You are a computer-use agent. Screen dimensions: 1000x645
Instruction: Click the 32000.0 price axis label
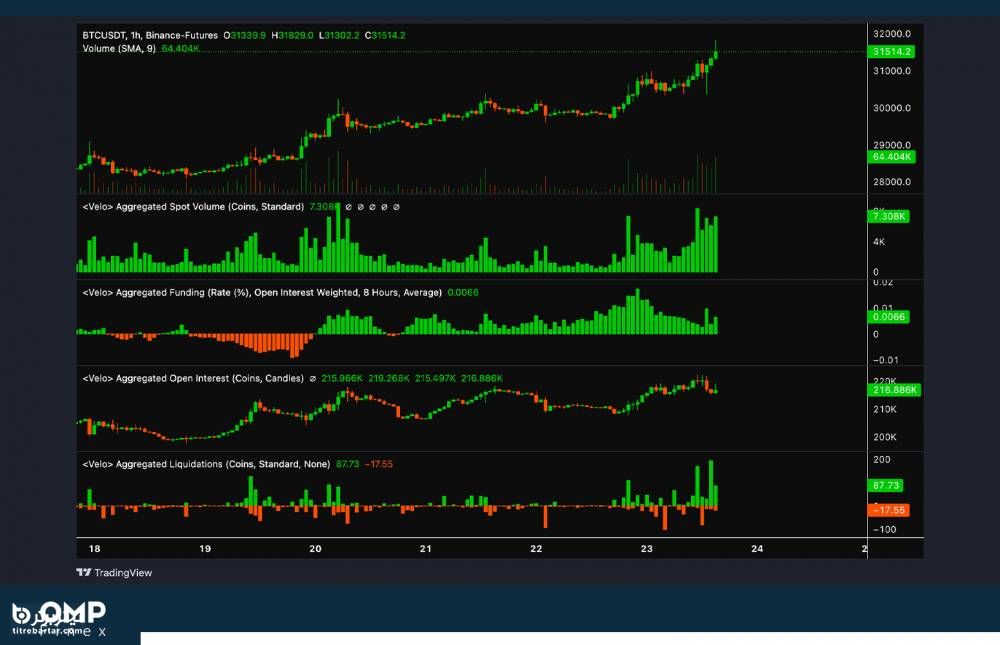point(892,34)
